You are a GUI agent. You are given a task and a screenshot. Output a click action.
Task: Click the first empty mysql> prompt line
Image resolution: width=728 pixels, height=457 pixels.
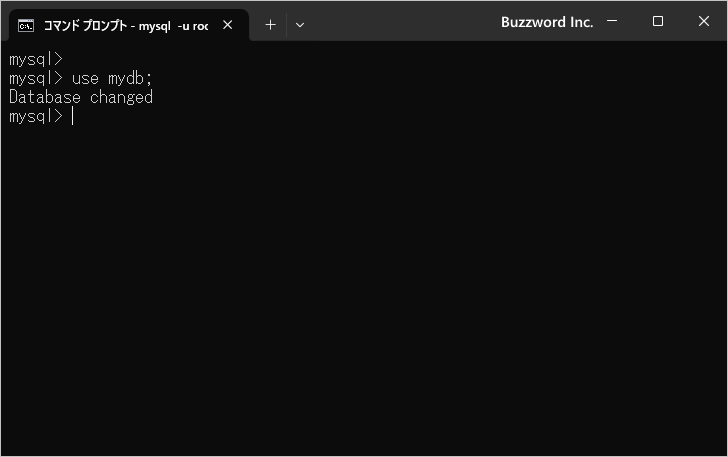(x=36, y=59)
